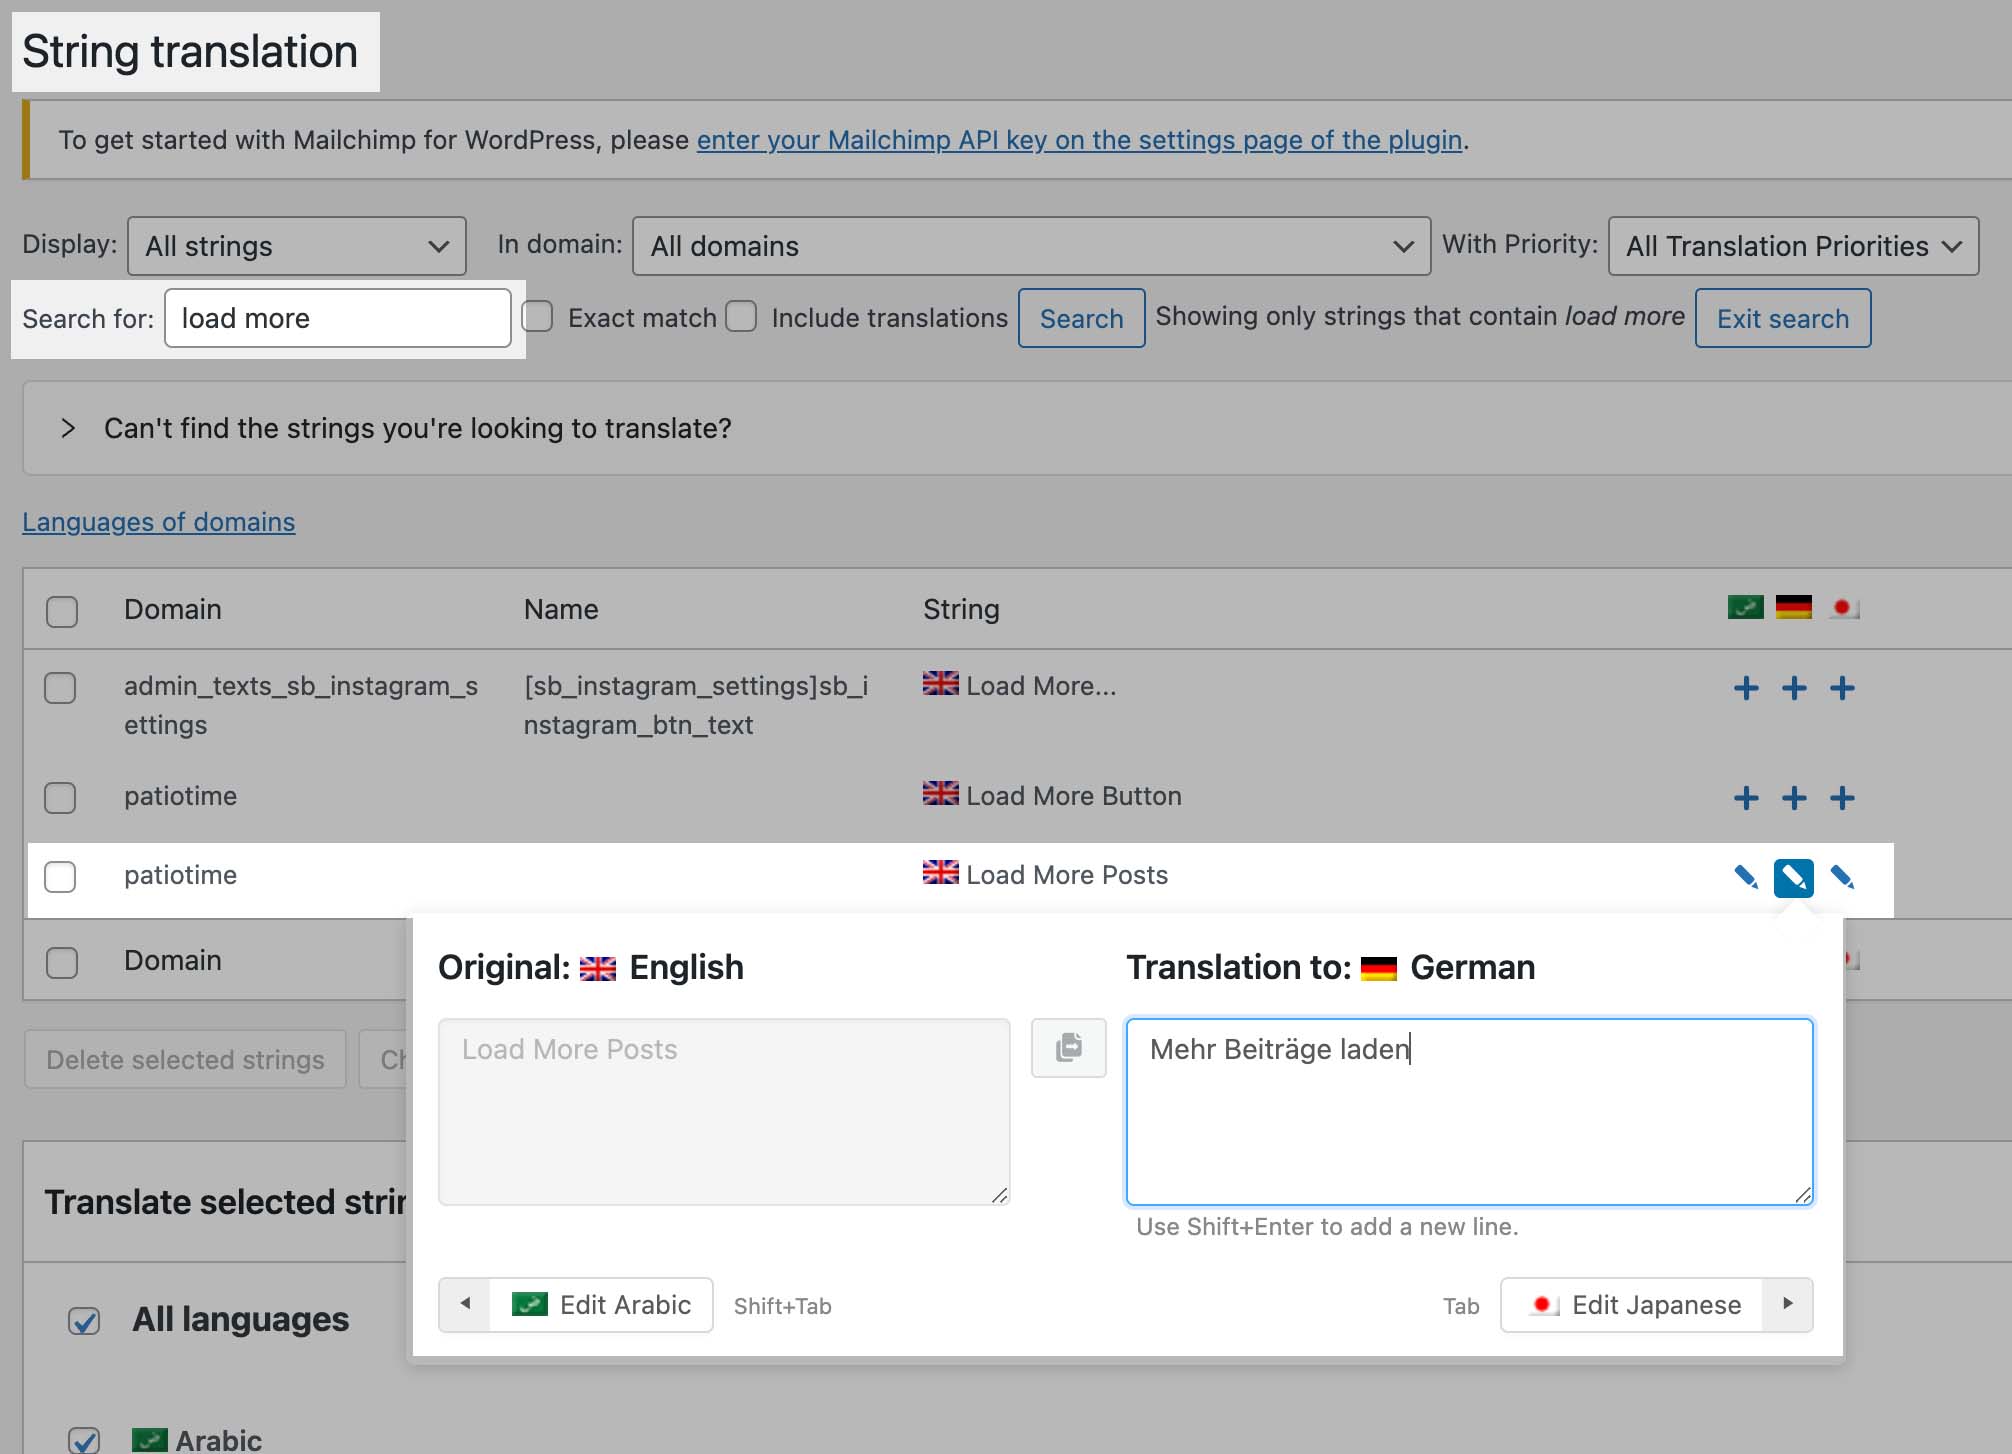The image size is (2012, 1454).
Task: Click the German flag in the table header
Action: tap(1794, 606)
